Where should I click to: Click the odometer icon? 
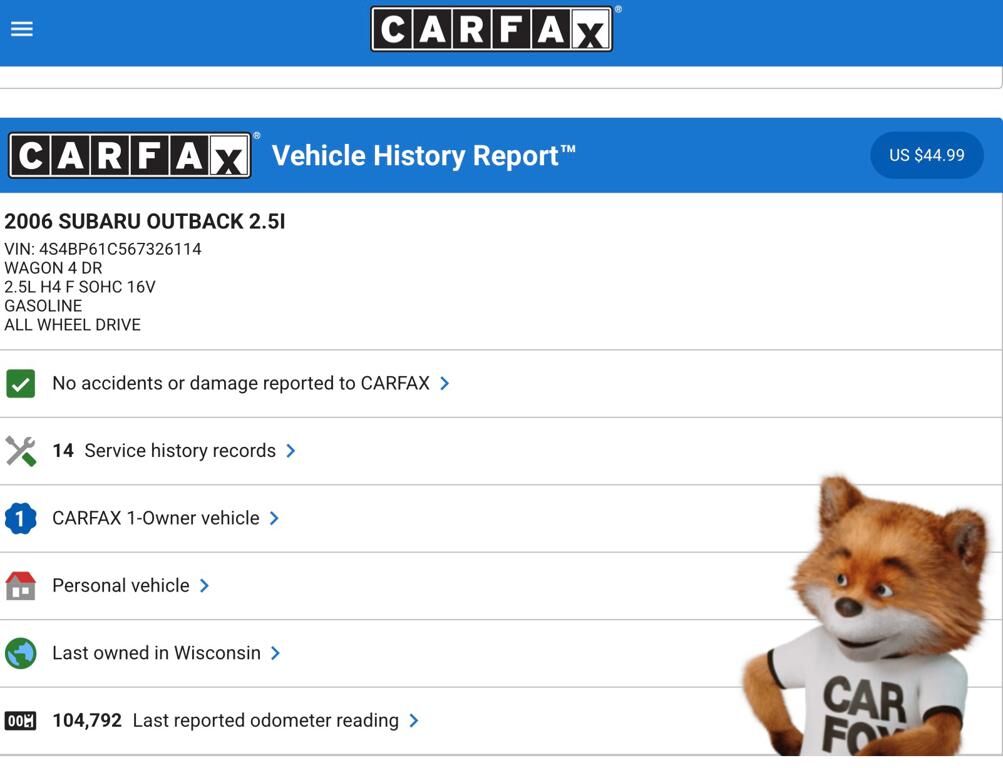pyautogui.click(x=20, y=721)
